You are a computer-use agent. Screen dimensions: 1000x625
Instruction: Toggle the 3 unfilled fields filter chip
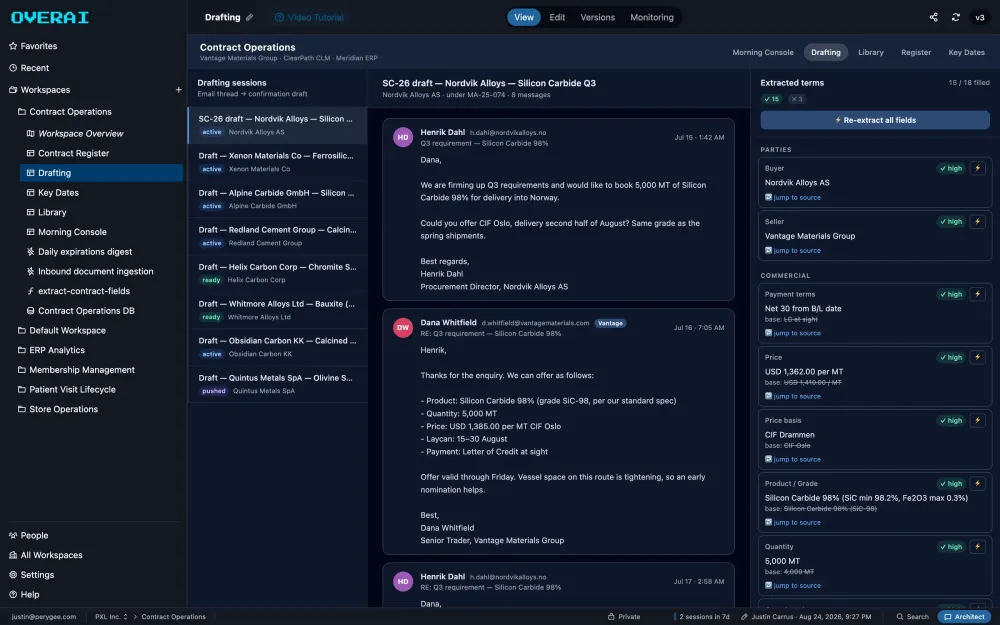tap(797, 99)
